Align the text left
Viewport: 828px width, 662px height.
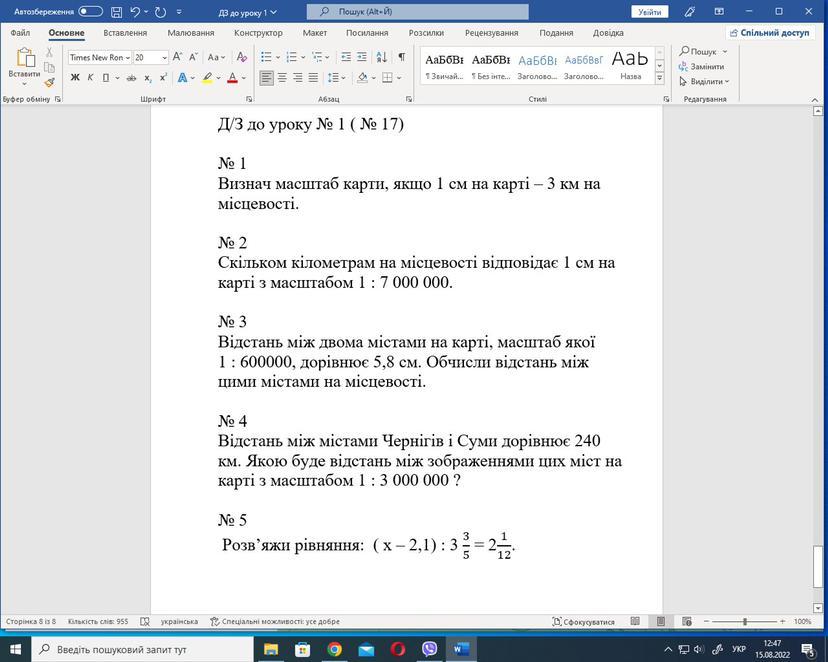tap(267, 78)
